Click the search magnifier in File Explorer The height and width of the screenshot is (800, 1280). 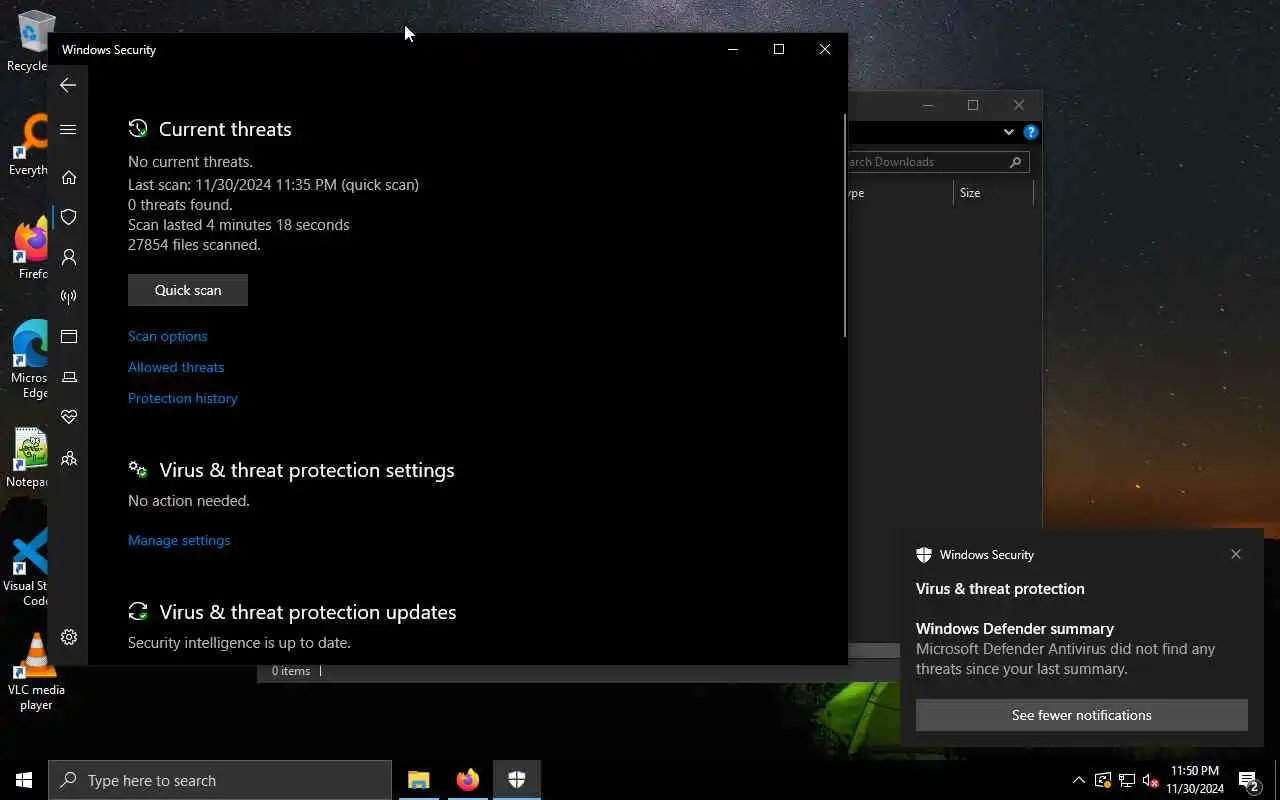(1015, 162)
